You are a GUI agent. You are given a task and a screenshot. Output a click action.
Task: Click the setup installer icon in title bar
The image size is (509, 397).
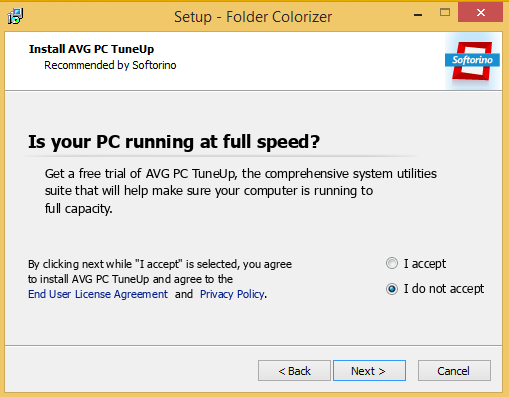pyautogui.click(x=15, y=16)
